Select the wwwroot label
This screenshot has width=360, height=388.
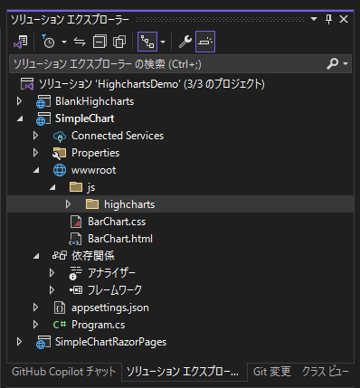(x=94, y=170)
